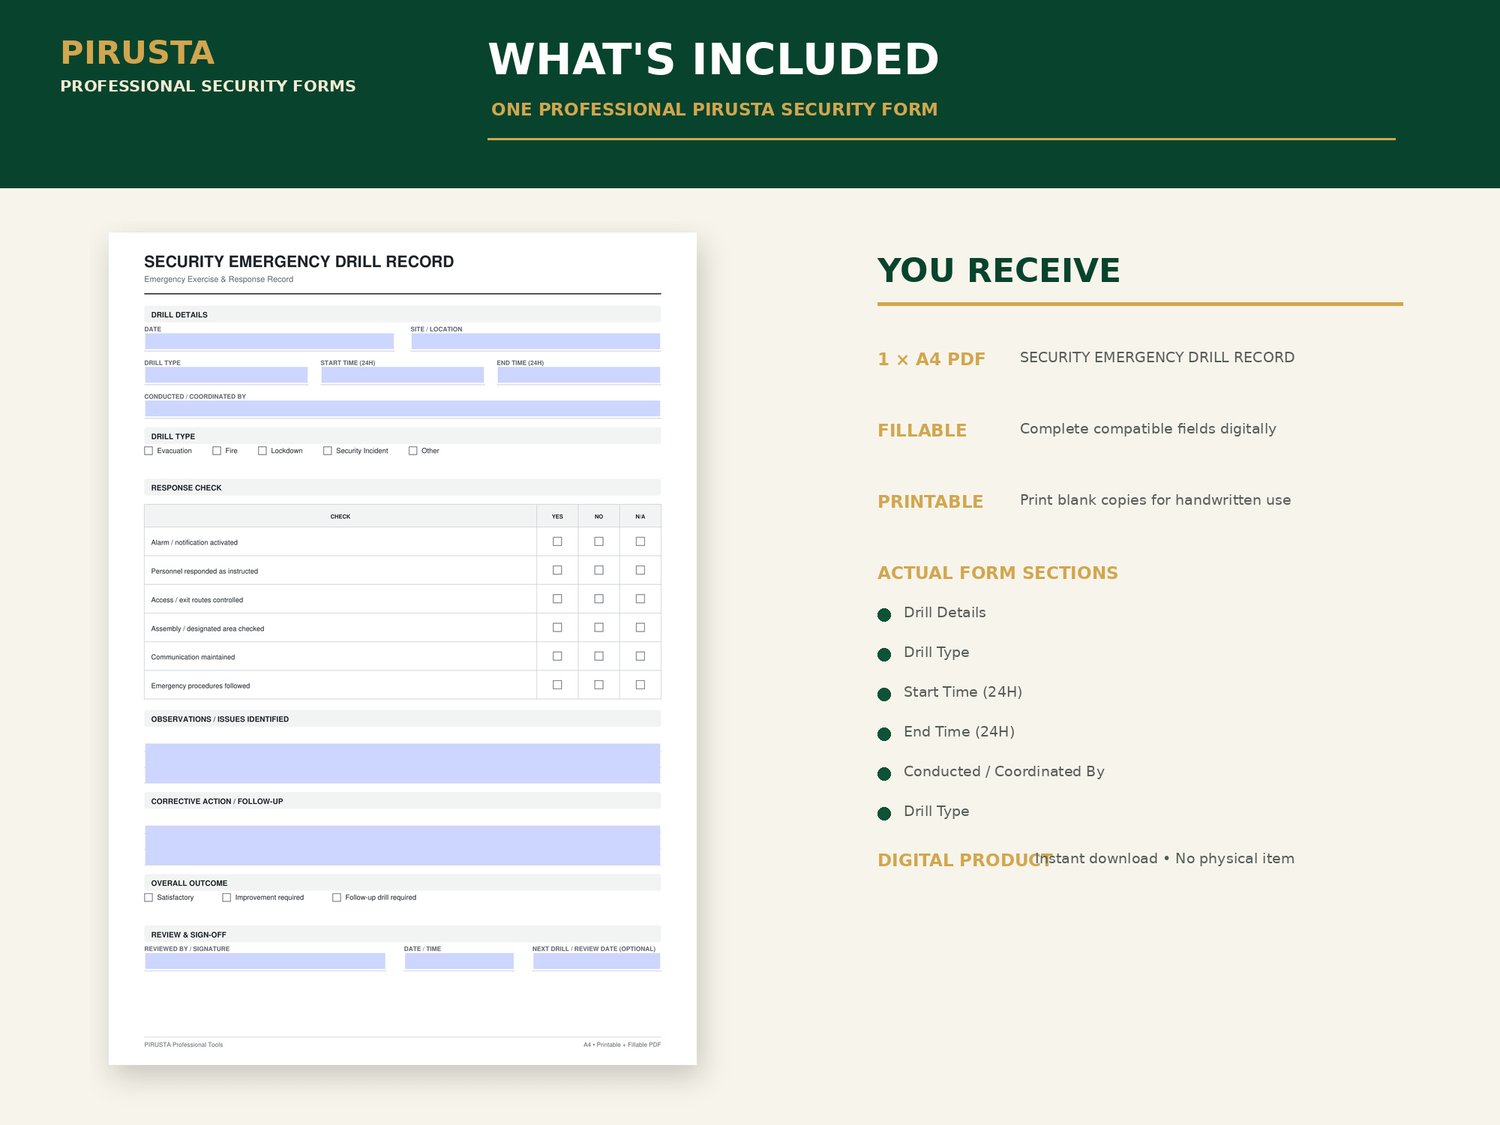This screenshot has height=1125, width=1500.
Task: Click the Next Drill / Review Date field
Action: point(597,961)
